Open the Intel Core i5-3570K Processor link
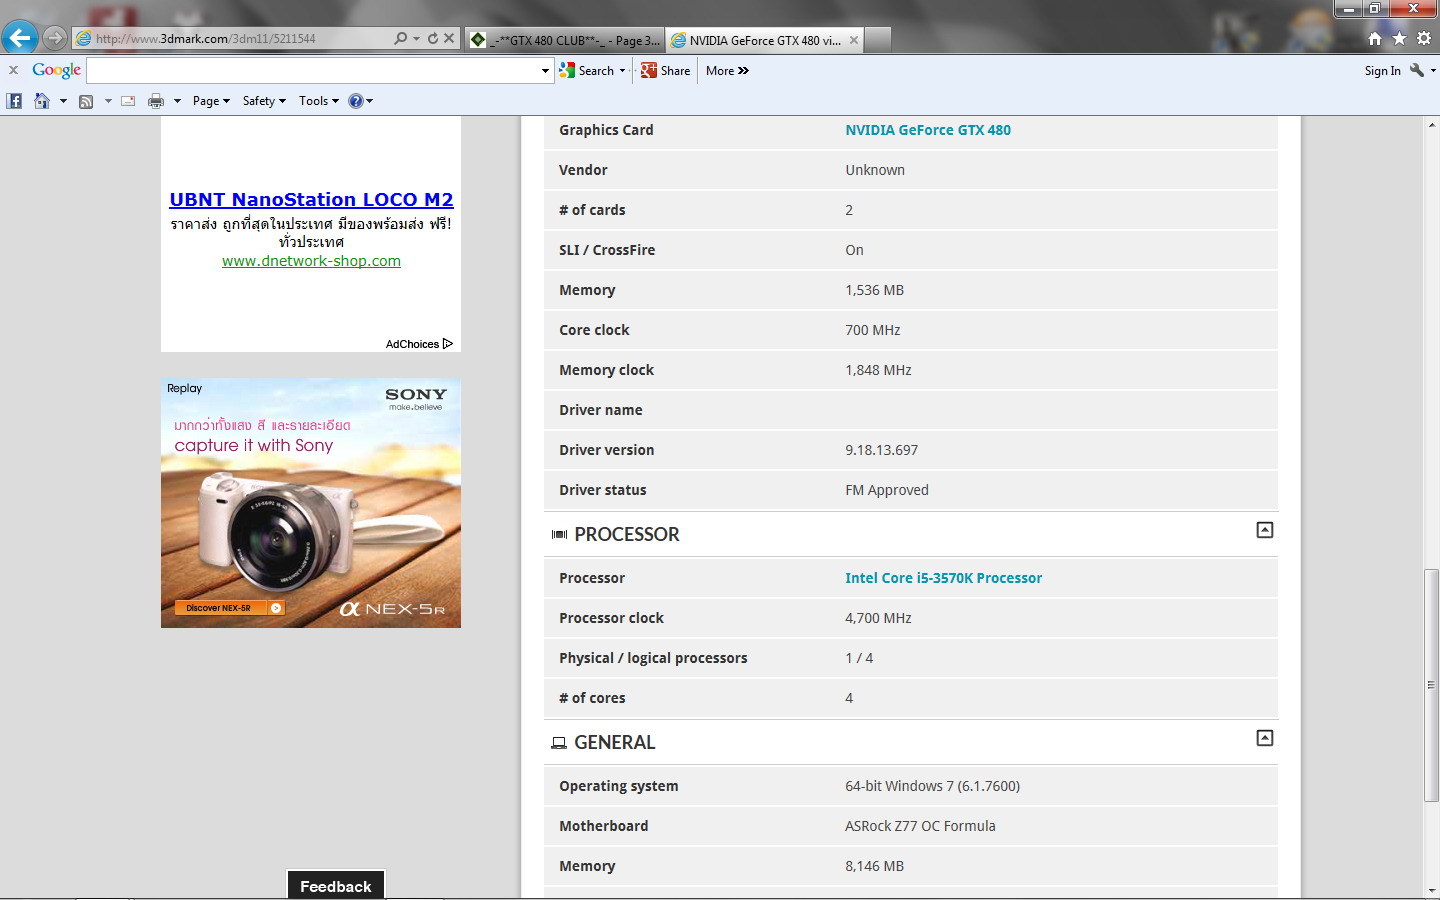Viewport: 1440px width, 900px height. [x=943, y=578]
